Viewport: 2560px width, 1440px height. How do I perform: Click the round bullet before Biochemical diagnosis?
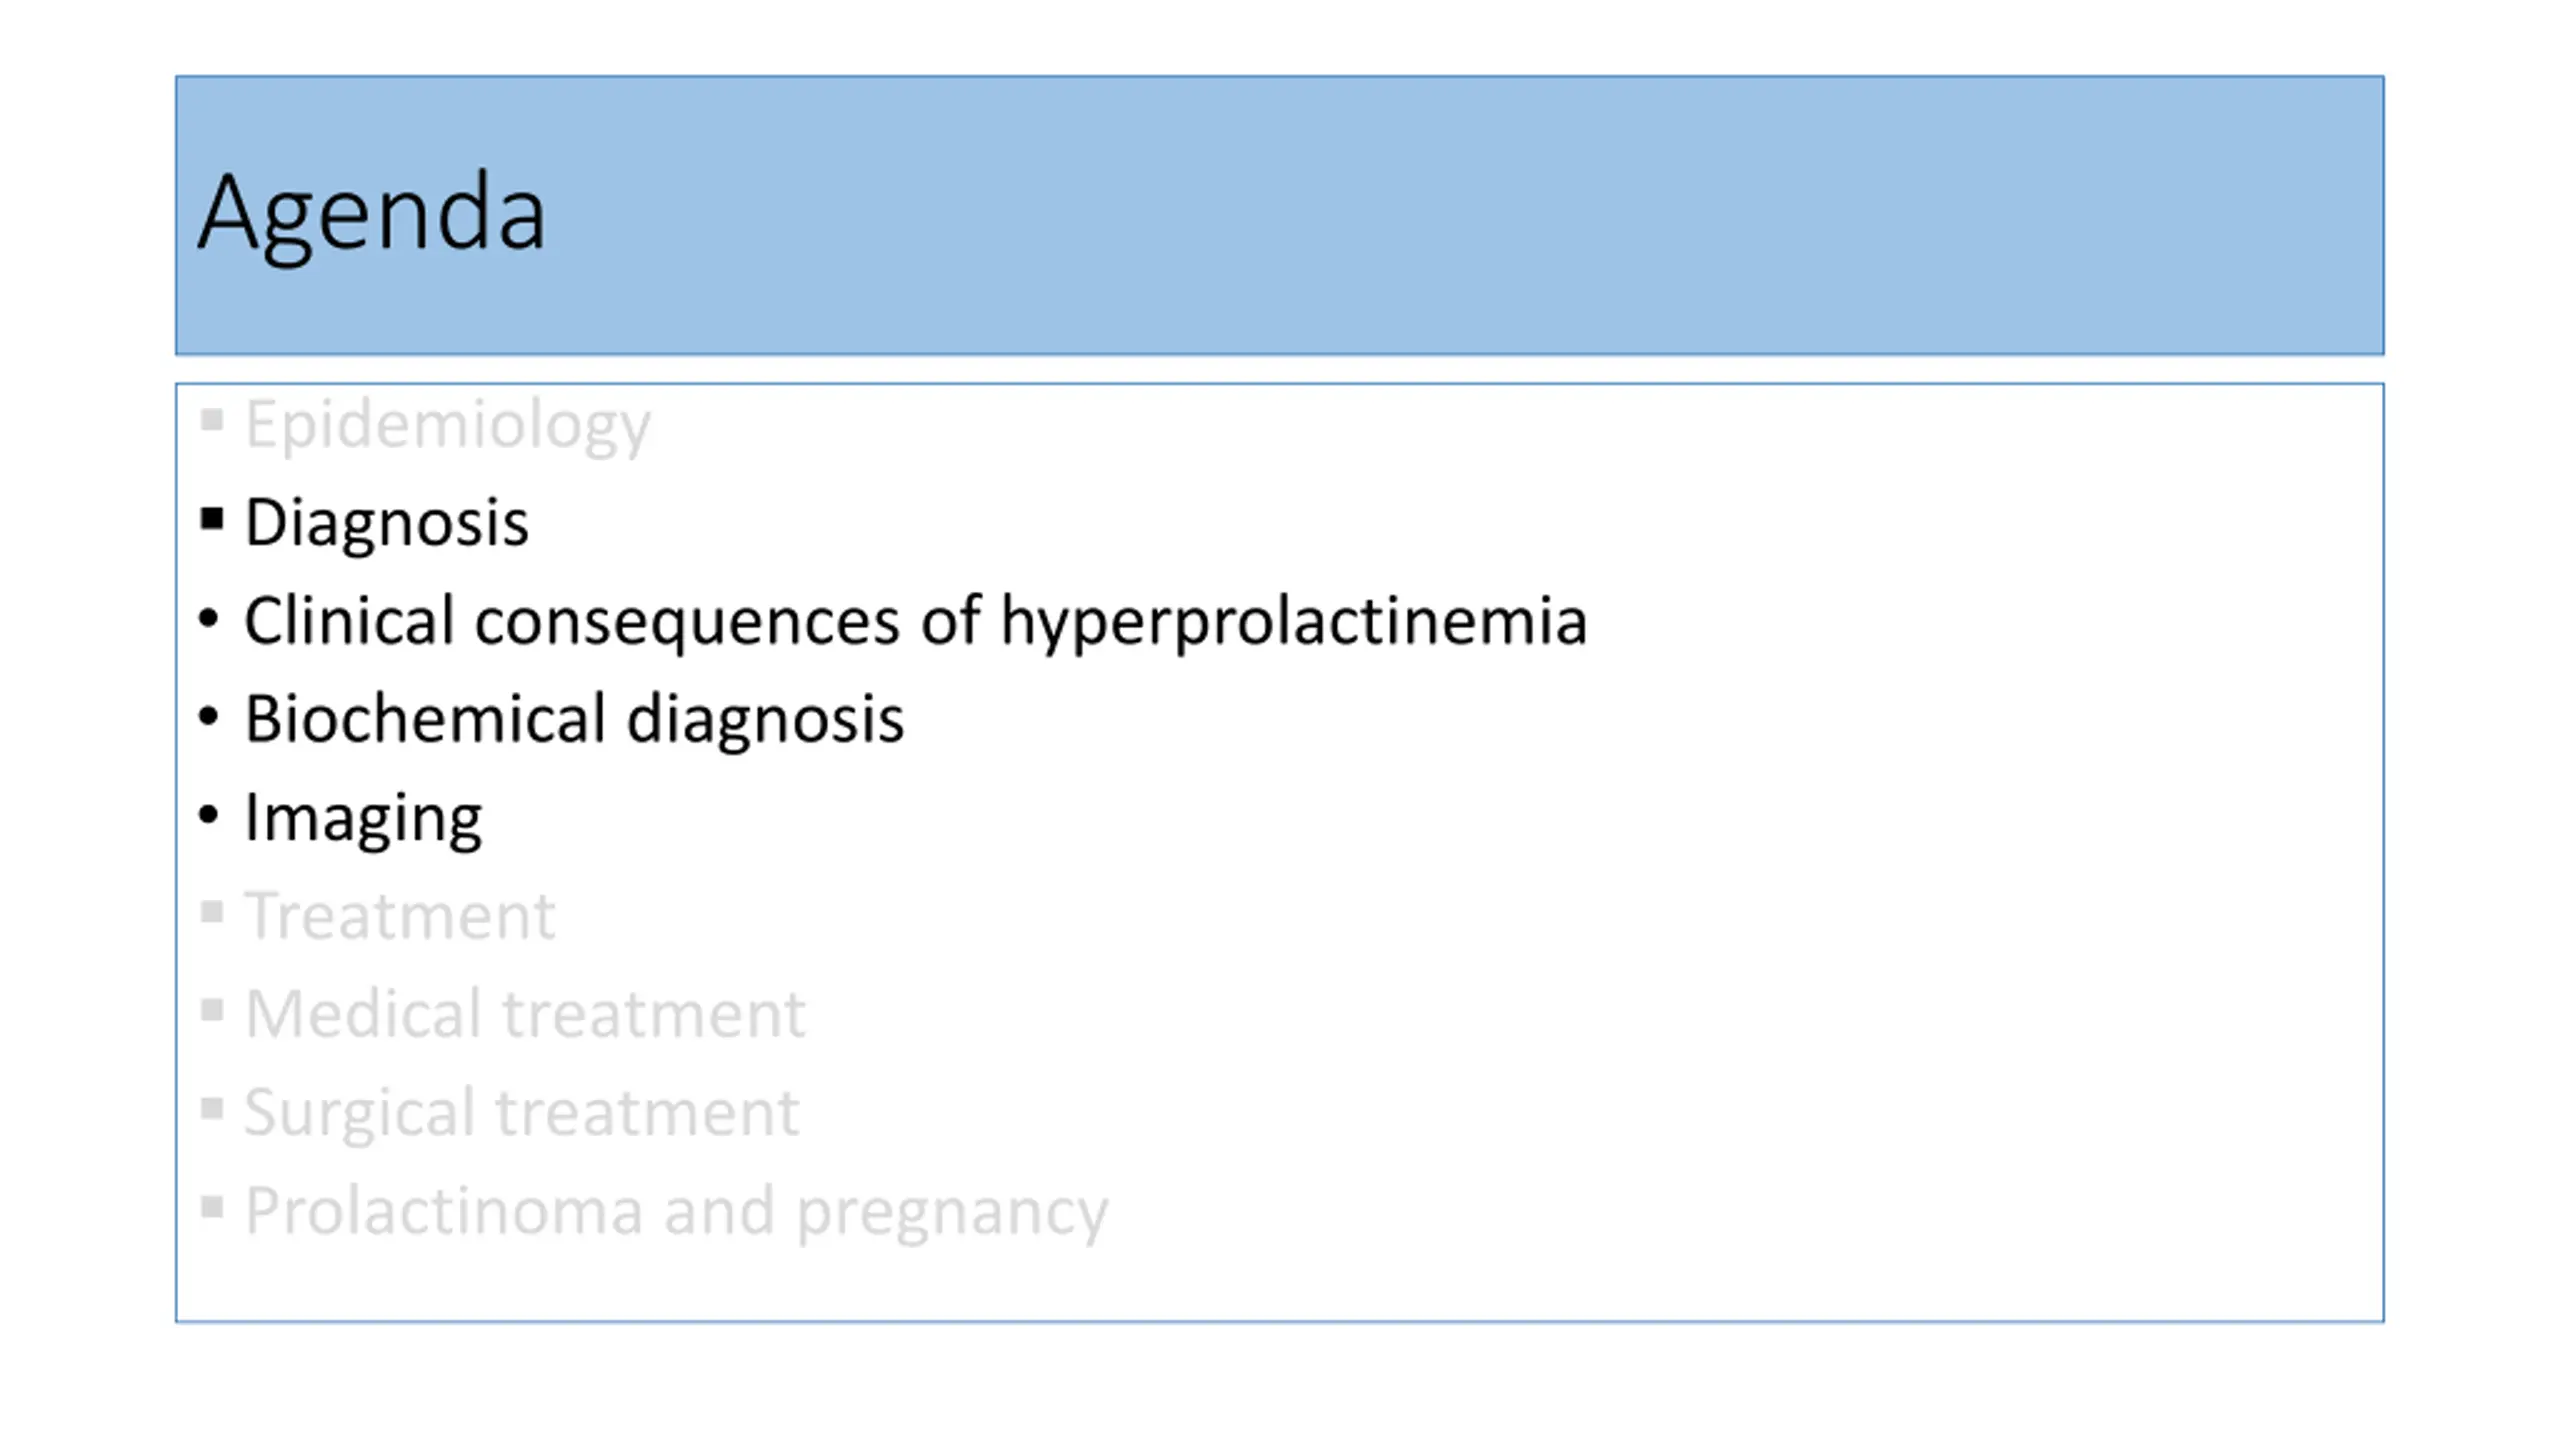coord(208,716)
